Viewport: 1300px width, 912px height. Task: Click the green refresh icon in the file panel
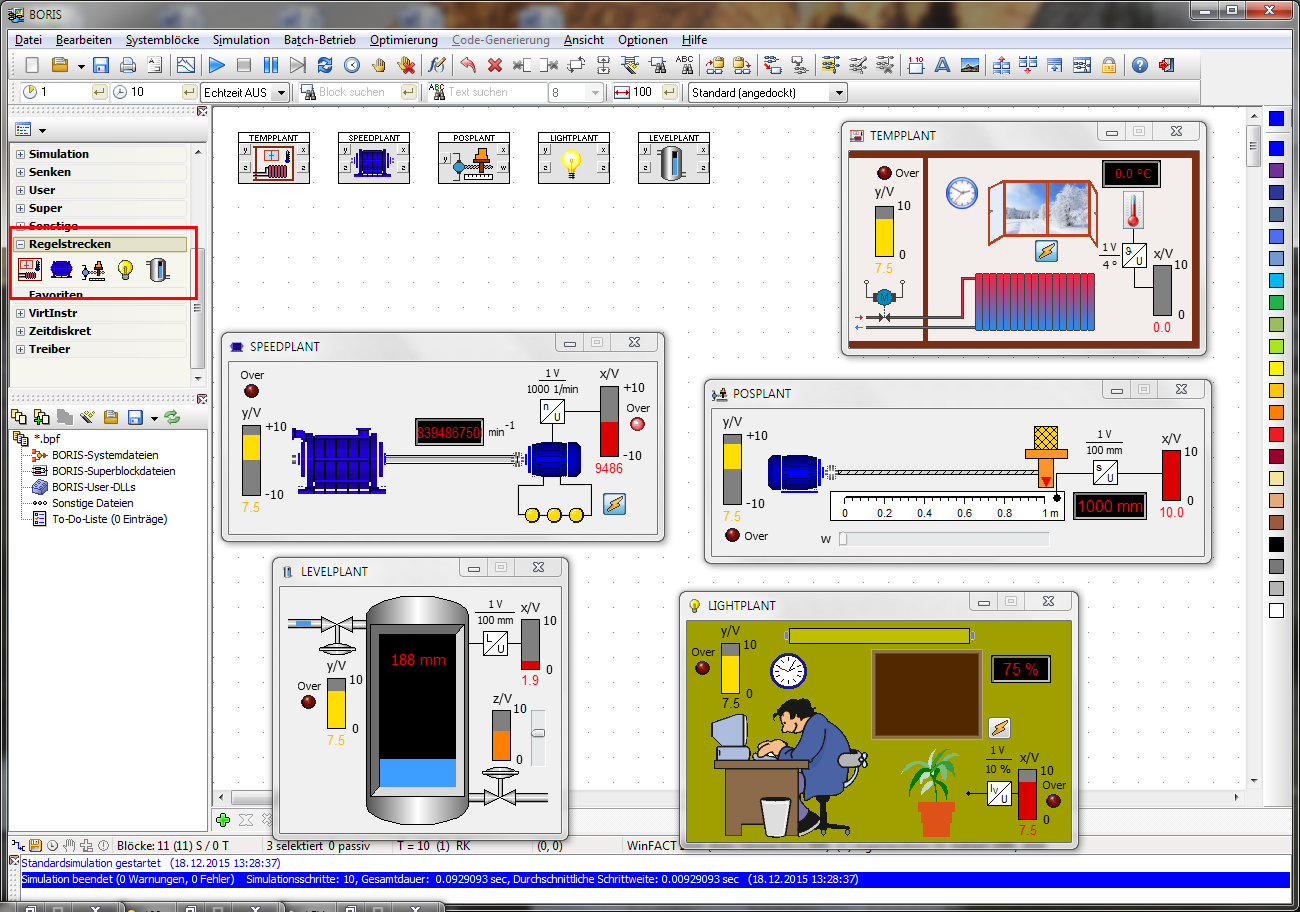pyautogui.click(x=172, y=417)
